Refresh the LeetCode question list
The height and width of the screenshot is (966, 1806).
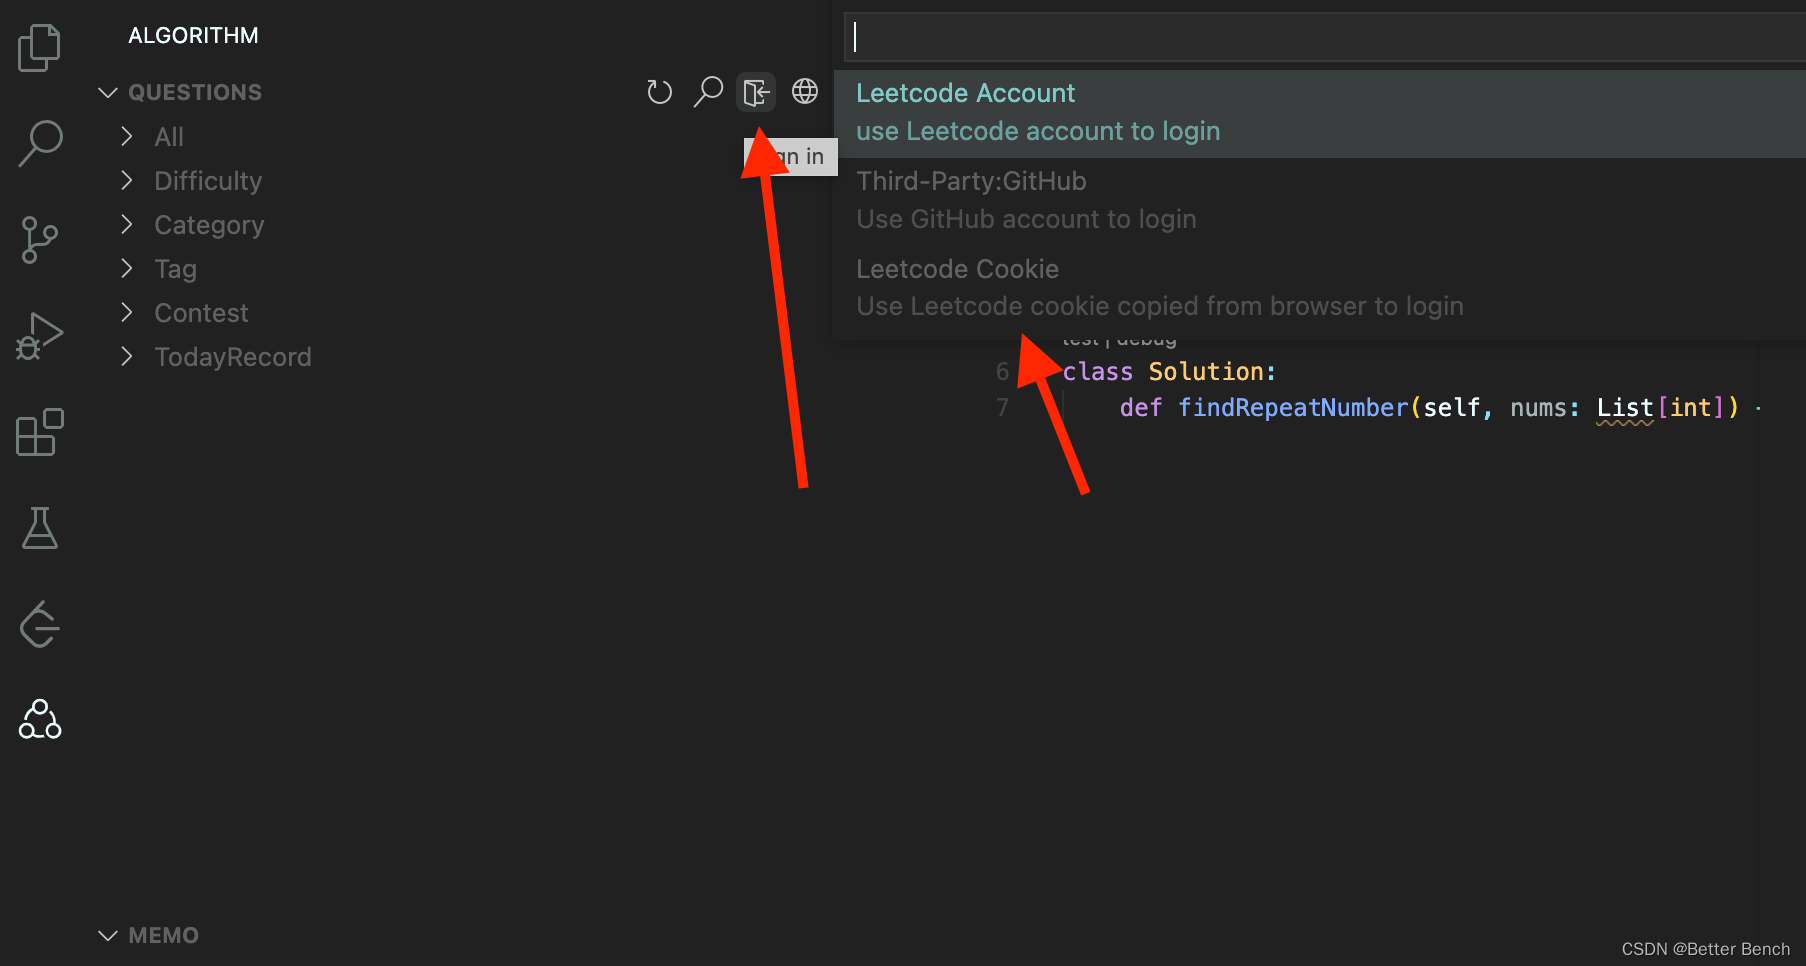[x=659, y=91]
